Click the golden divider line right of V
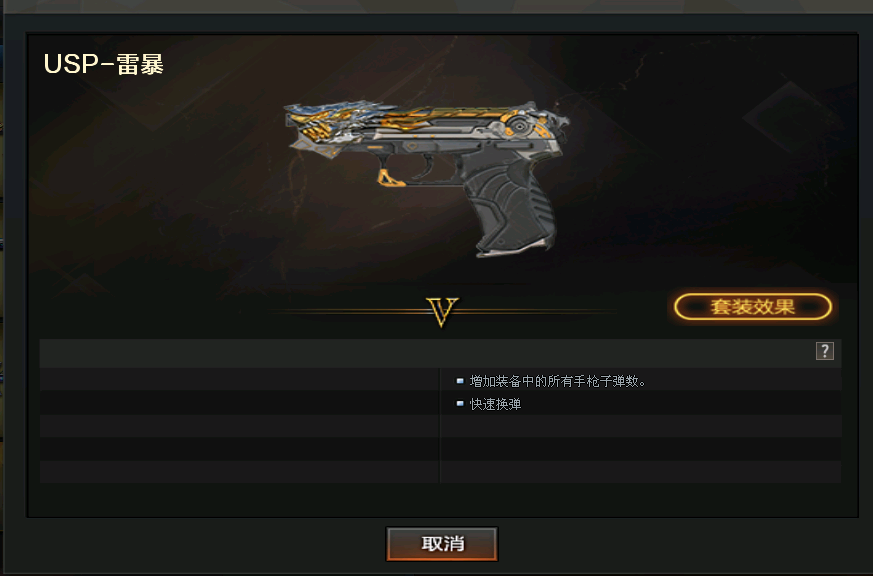Screen dimensions: 873x576 pos(537,311)
